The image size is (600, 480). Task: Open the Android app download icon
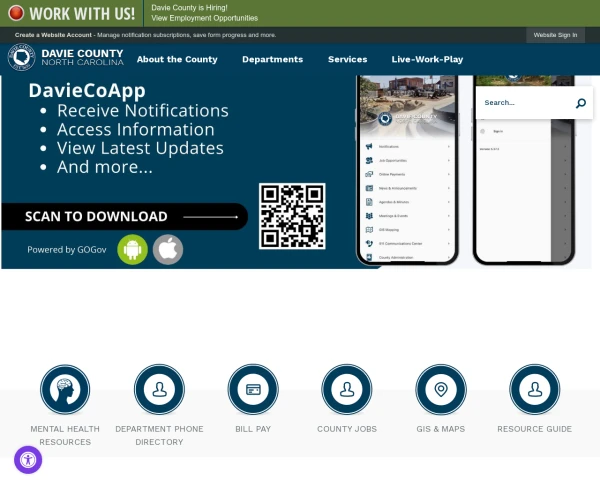point(132,250)
